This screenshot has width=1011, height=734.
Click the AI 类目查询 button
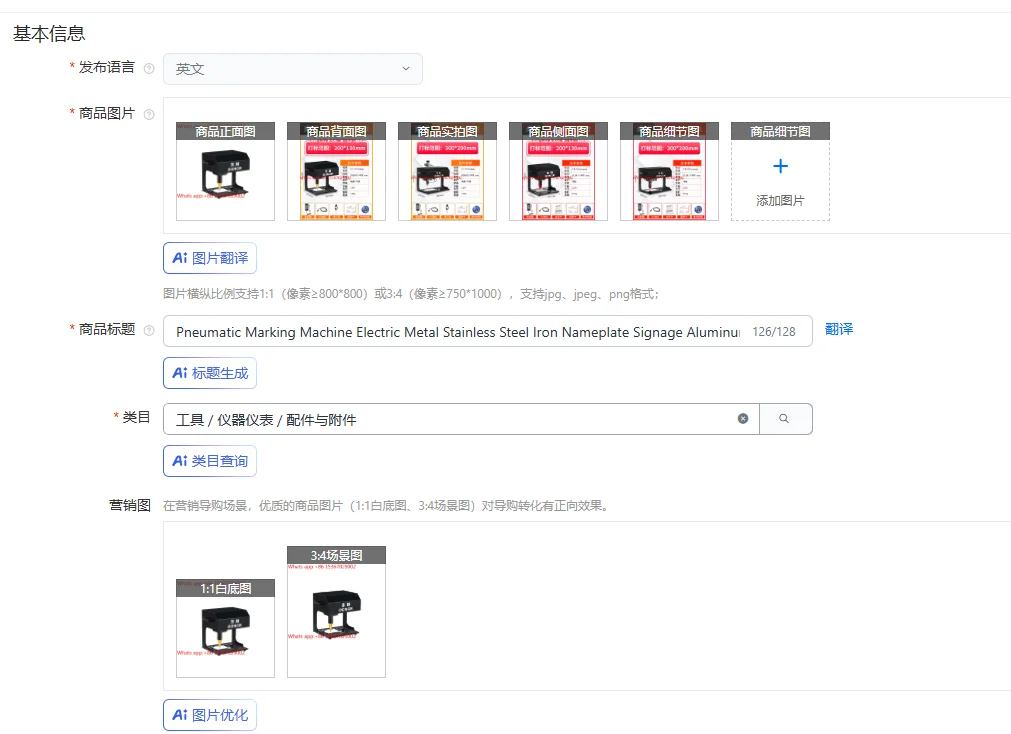[x=210, y=461]
